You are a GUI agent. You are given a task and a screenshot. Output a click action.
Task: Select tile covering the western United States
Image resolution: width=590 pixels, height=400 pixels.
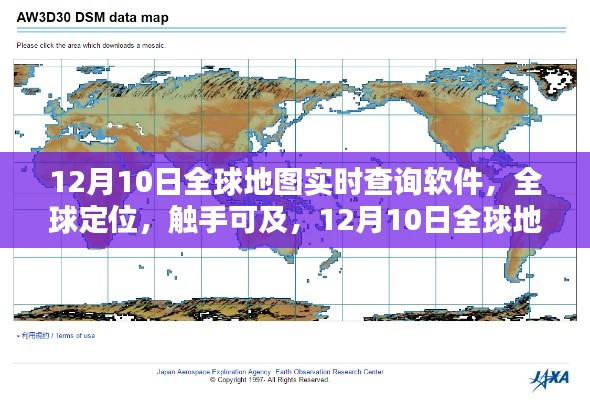click(459, 138)
